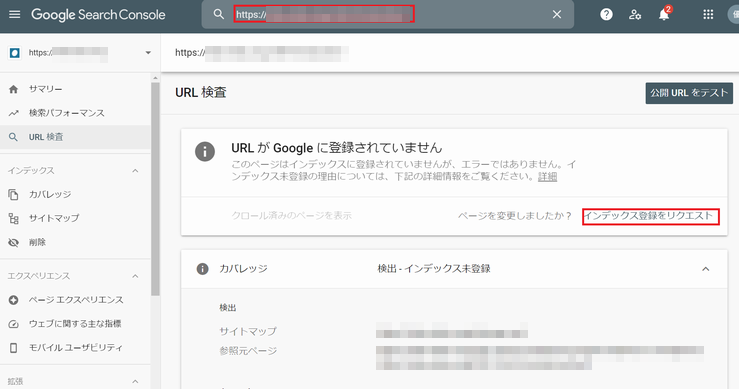Collapse the 拡張 sidebar section

tap(135, 381)
